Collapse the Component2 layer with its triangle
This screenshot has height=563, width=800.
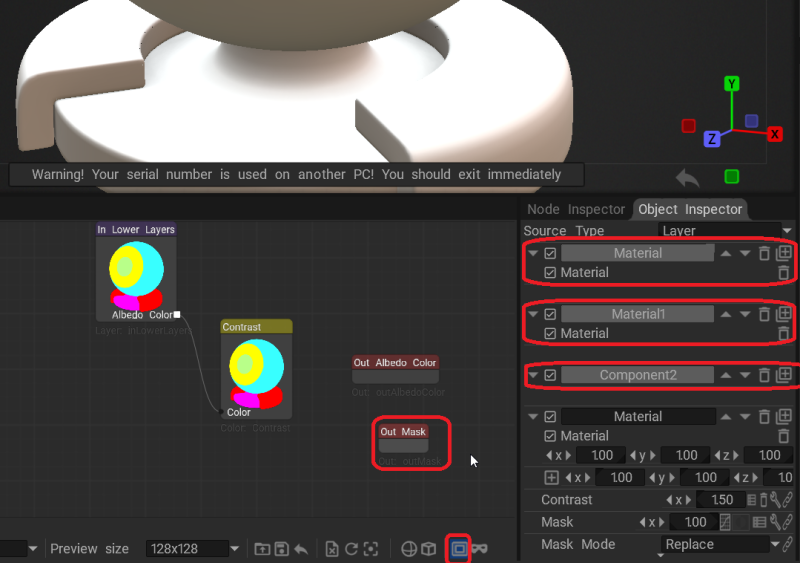tap(533, 375)
